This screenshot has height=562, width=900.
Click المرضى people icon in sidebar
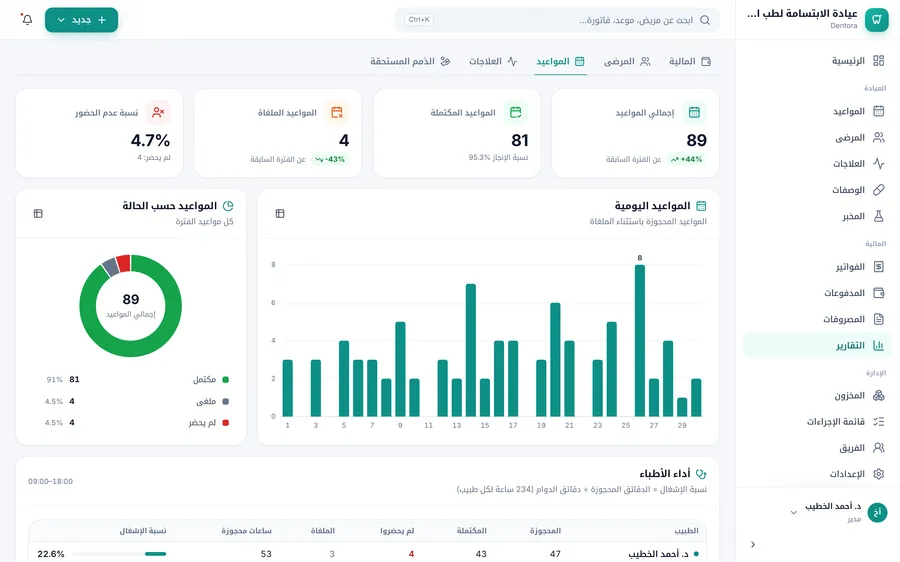[x=878, y=137]
